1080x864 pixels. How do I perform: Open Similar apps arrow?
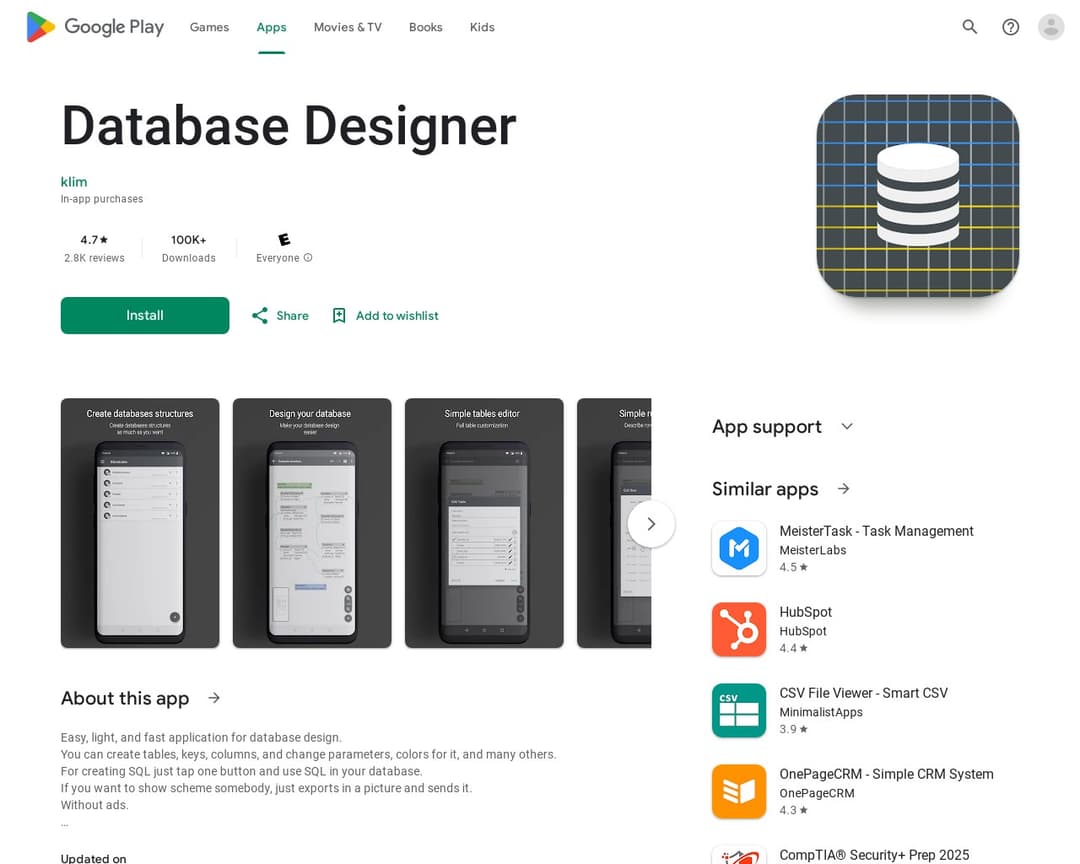click(x=844, y=488)
